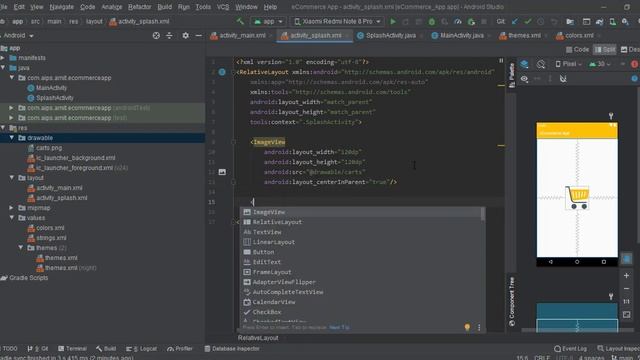Open the Refactor menu
Image resolution: width=640 pixels, height=360 pixels.
click(x=140, y=7)
